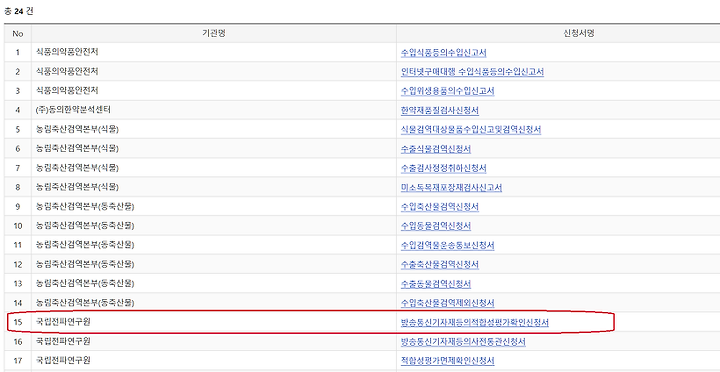Select 식품의약품안전처 in row 3
Viewport: 720px width, 372px height.
tap(67, 90)
